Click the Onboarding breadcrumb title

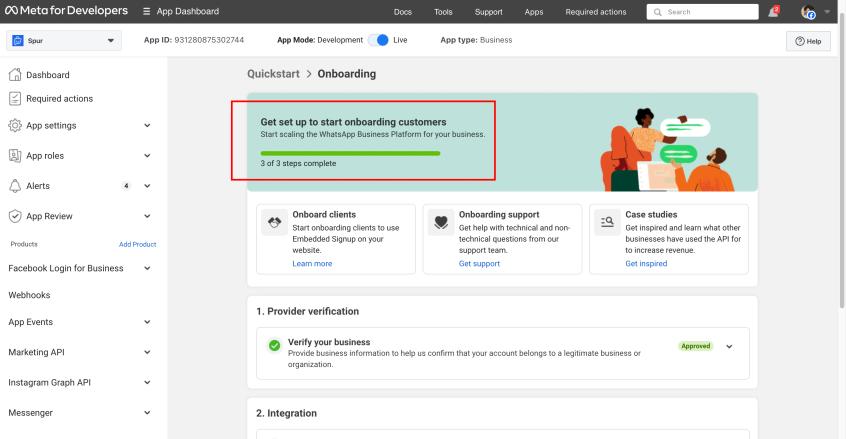(x=346, y=74)
